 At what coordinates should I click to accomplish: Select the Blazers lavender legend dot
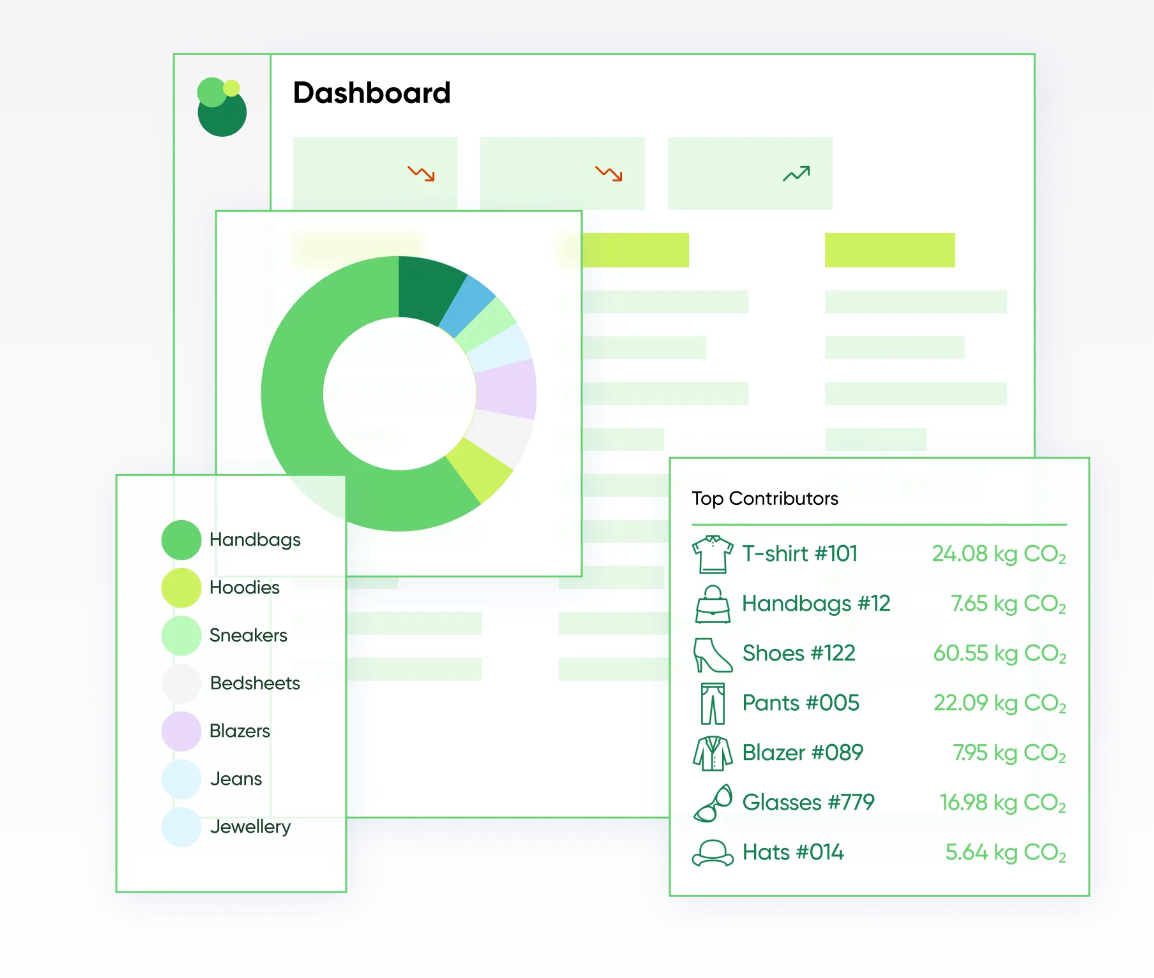point(181,731)
